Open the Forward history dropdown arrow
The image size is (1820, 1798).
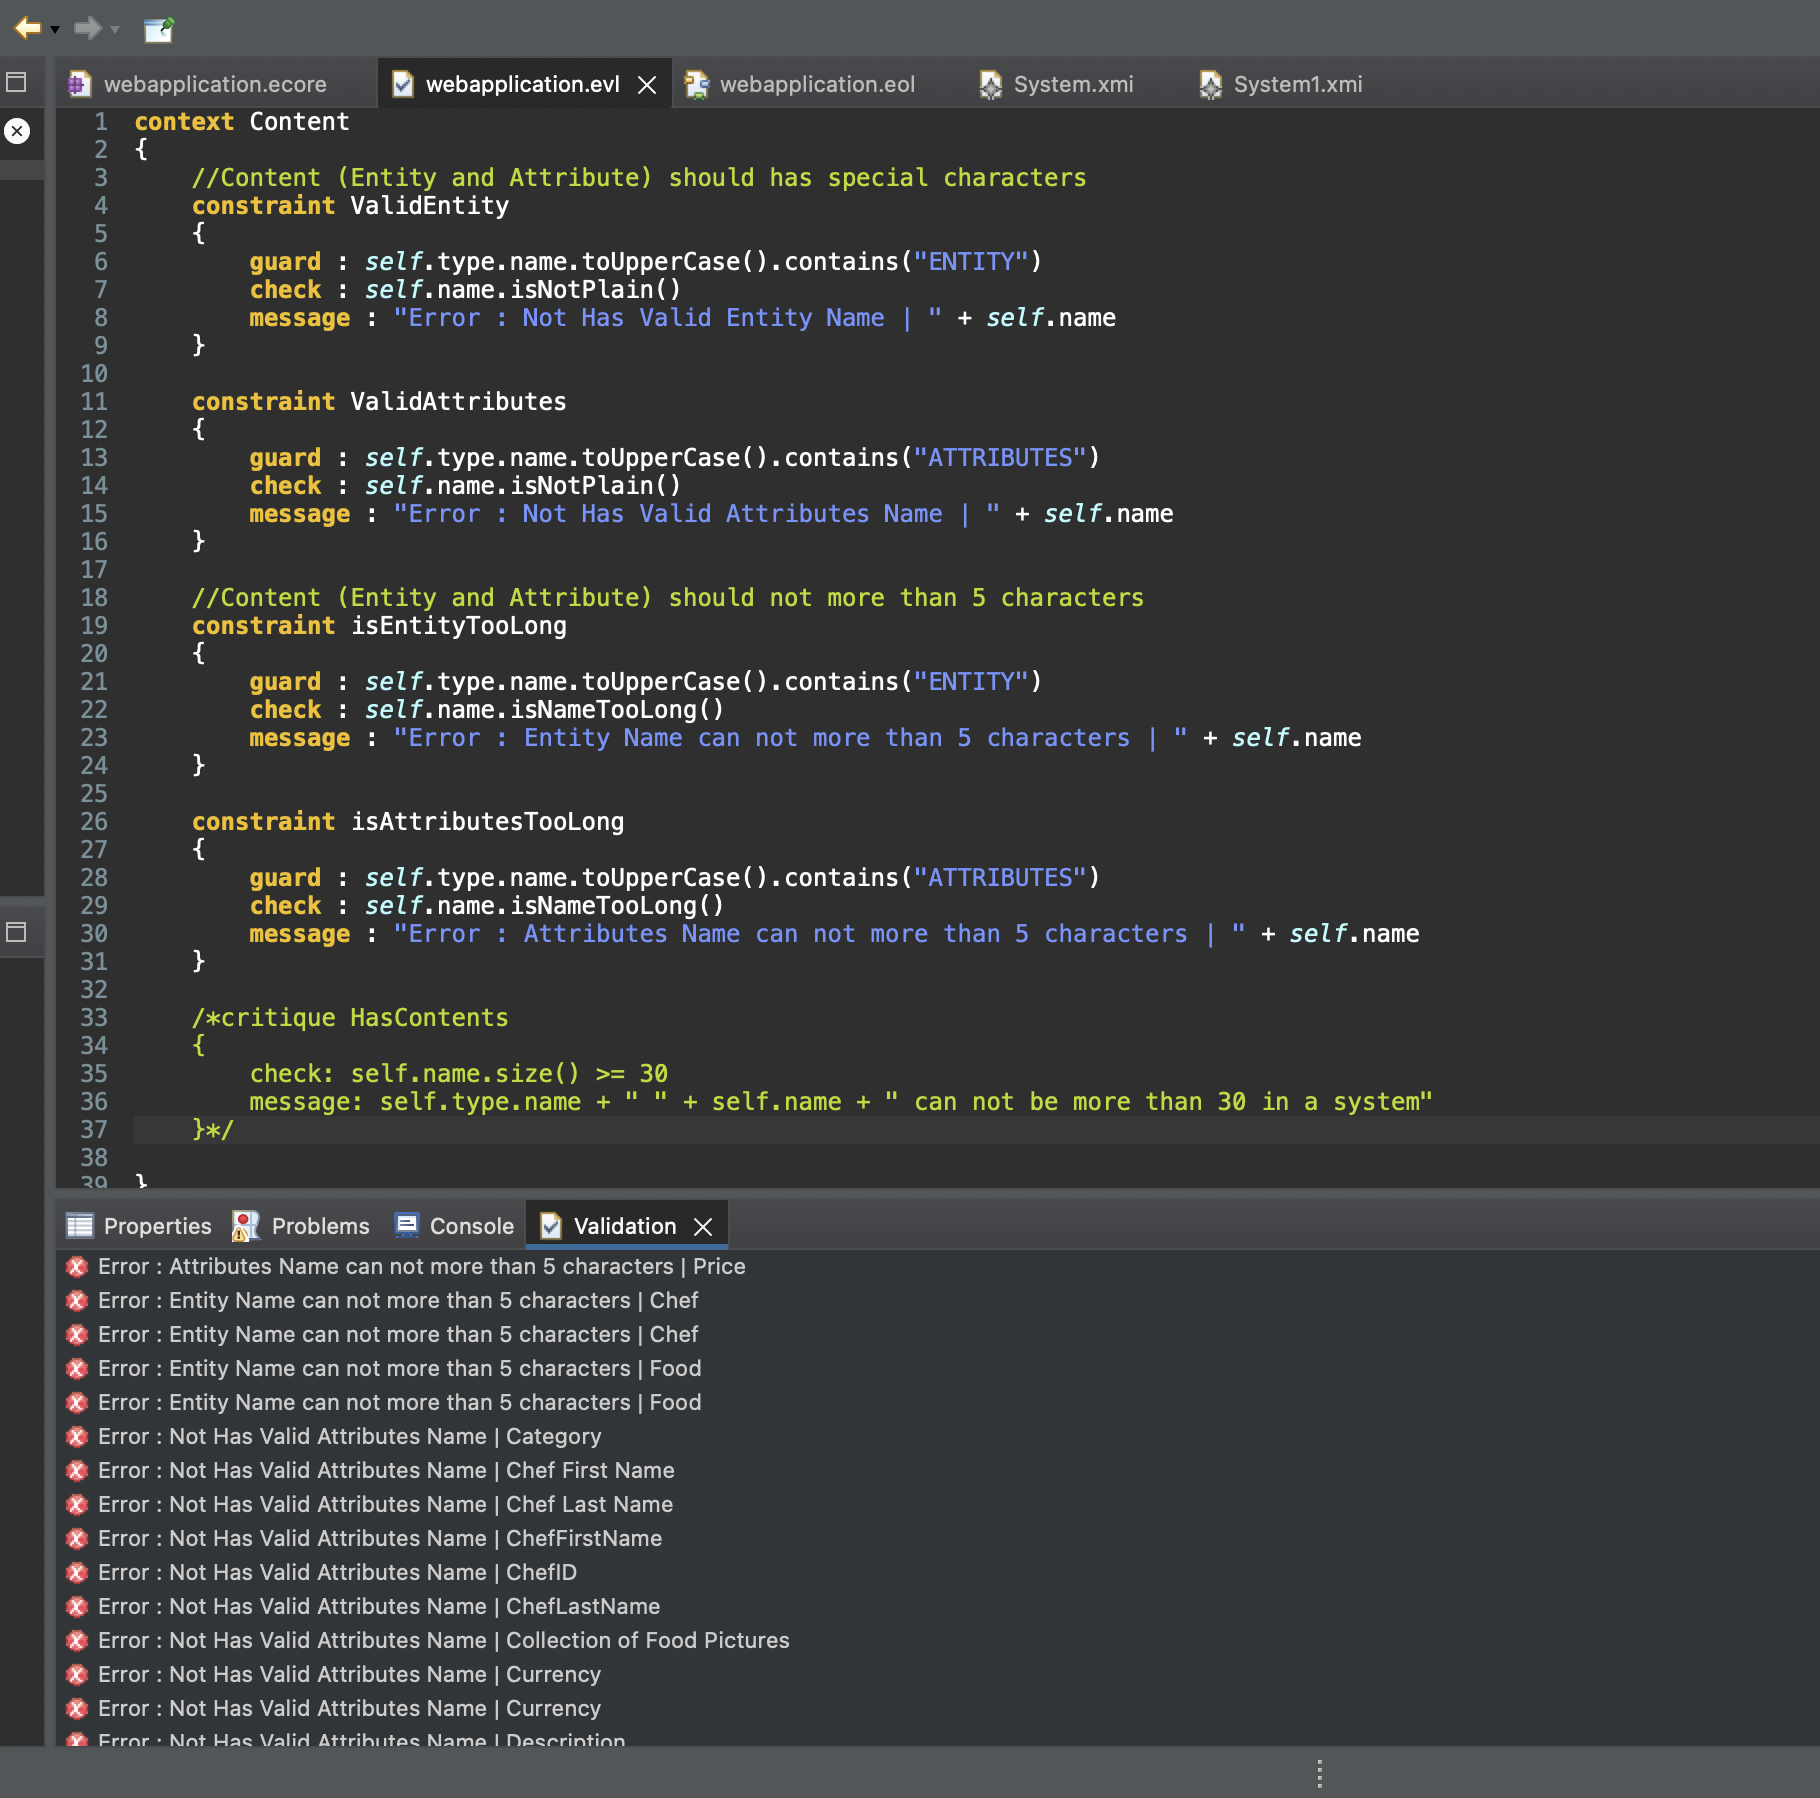[115, 30]
